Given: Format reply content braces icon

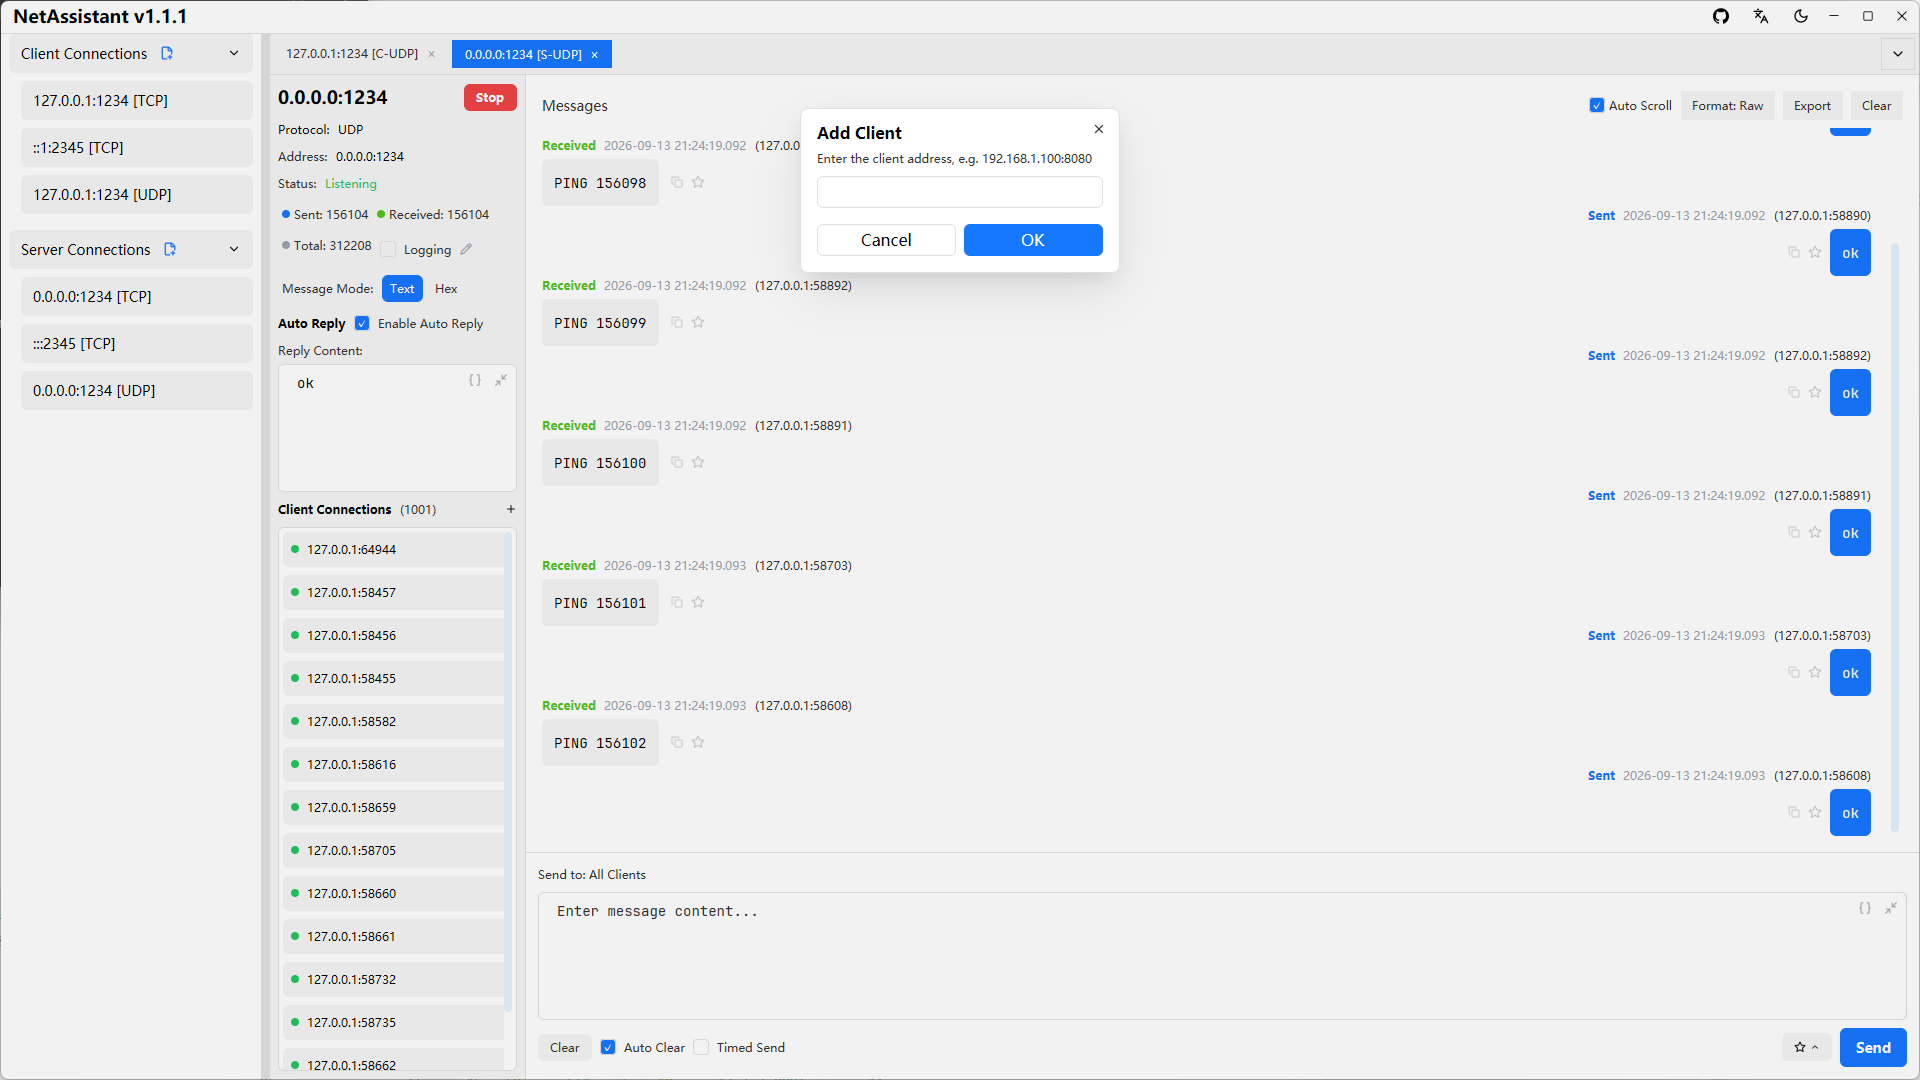Looking at the screenshot, I should click(475, 380).
